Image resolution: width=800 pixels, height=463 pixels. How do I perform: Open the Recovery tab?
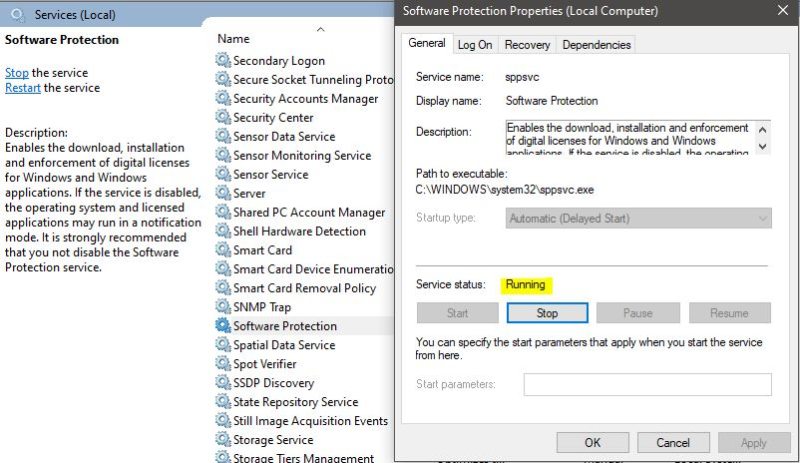527,45
